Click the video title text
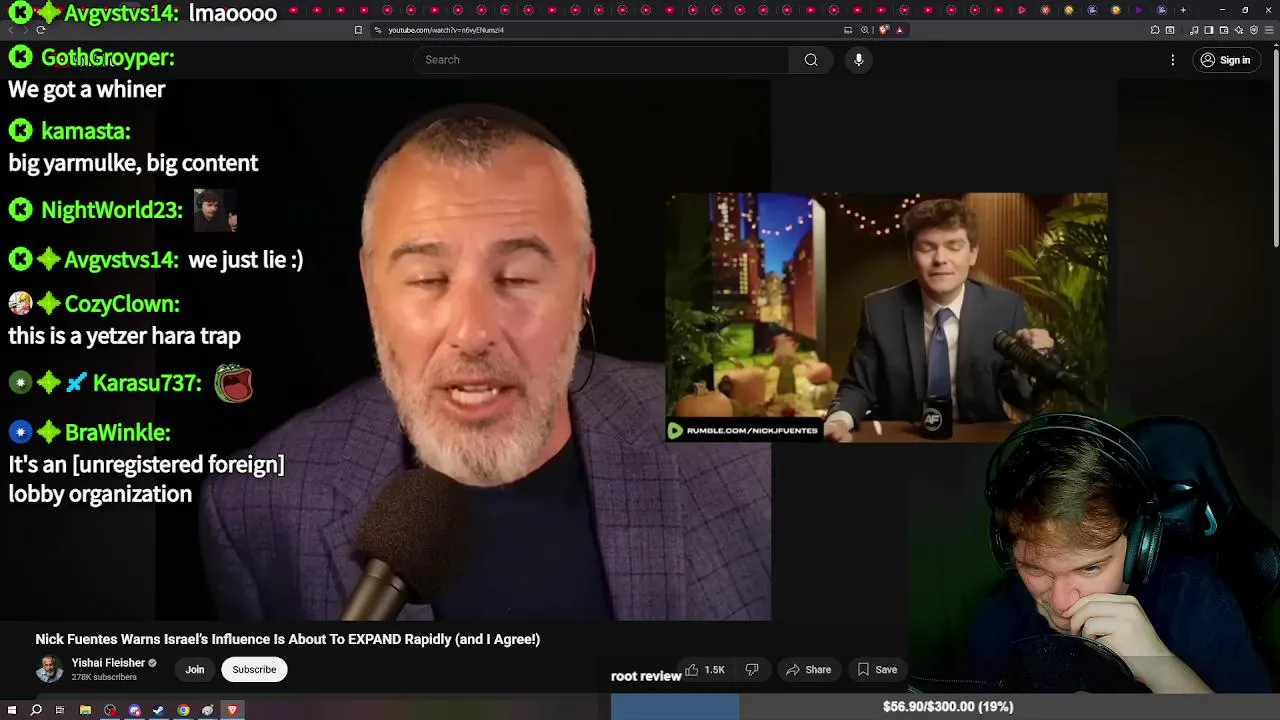1280x720 pixels. [288, 639]
